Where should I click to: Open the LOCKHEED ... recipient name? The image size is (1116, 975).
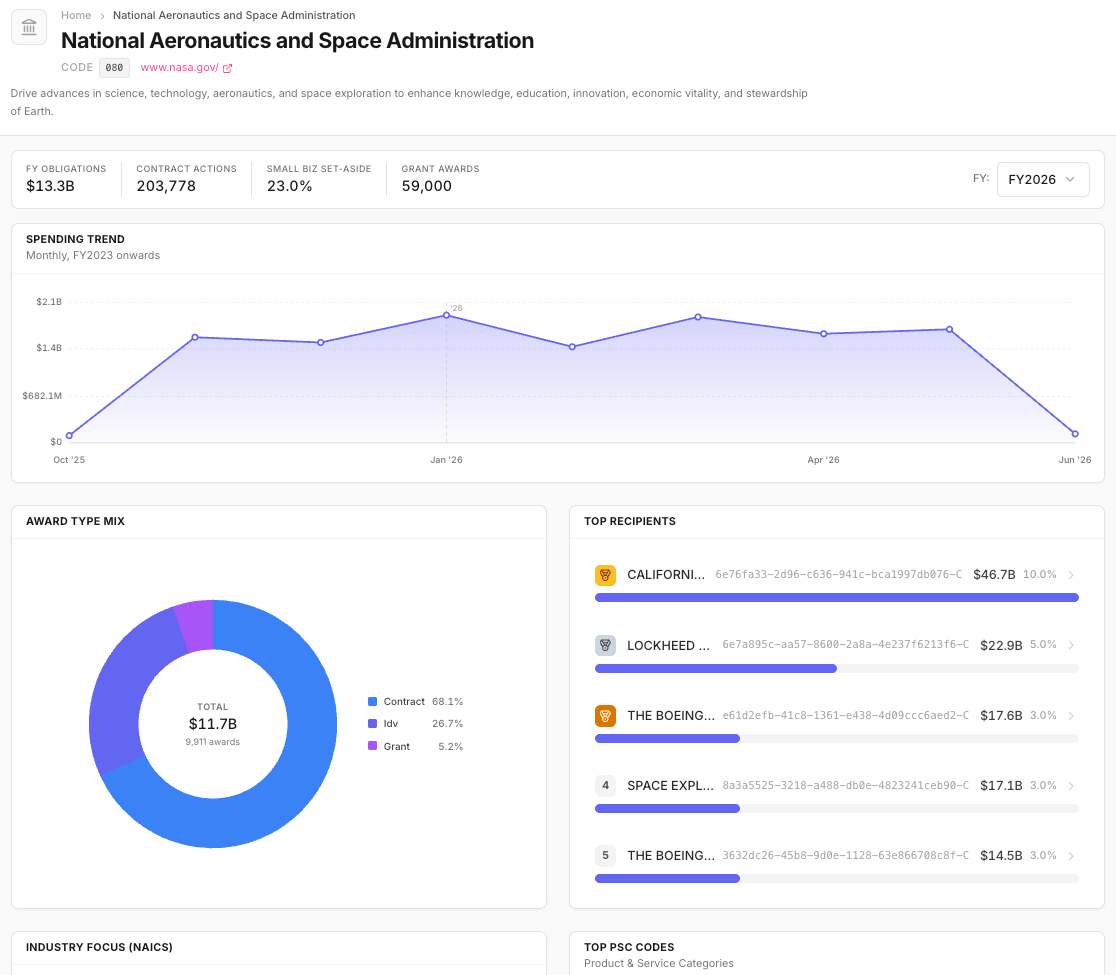(x=668, y=645)
